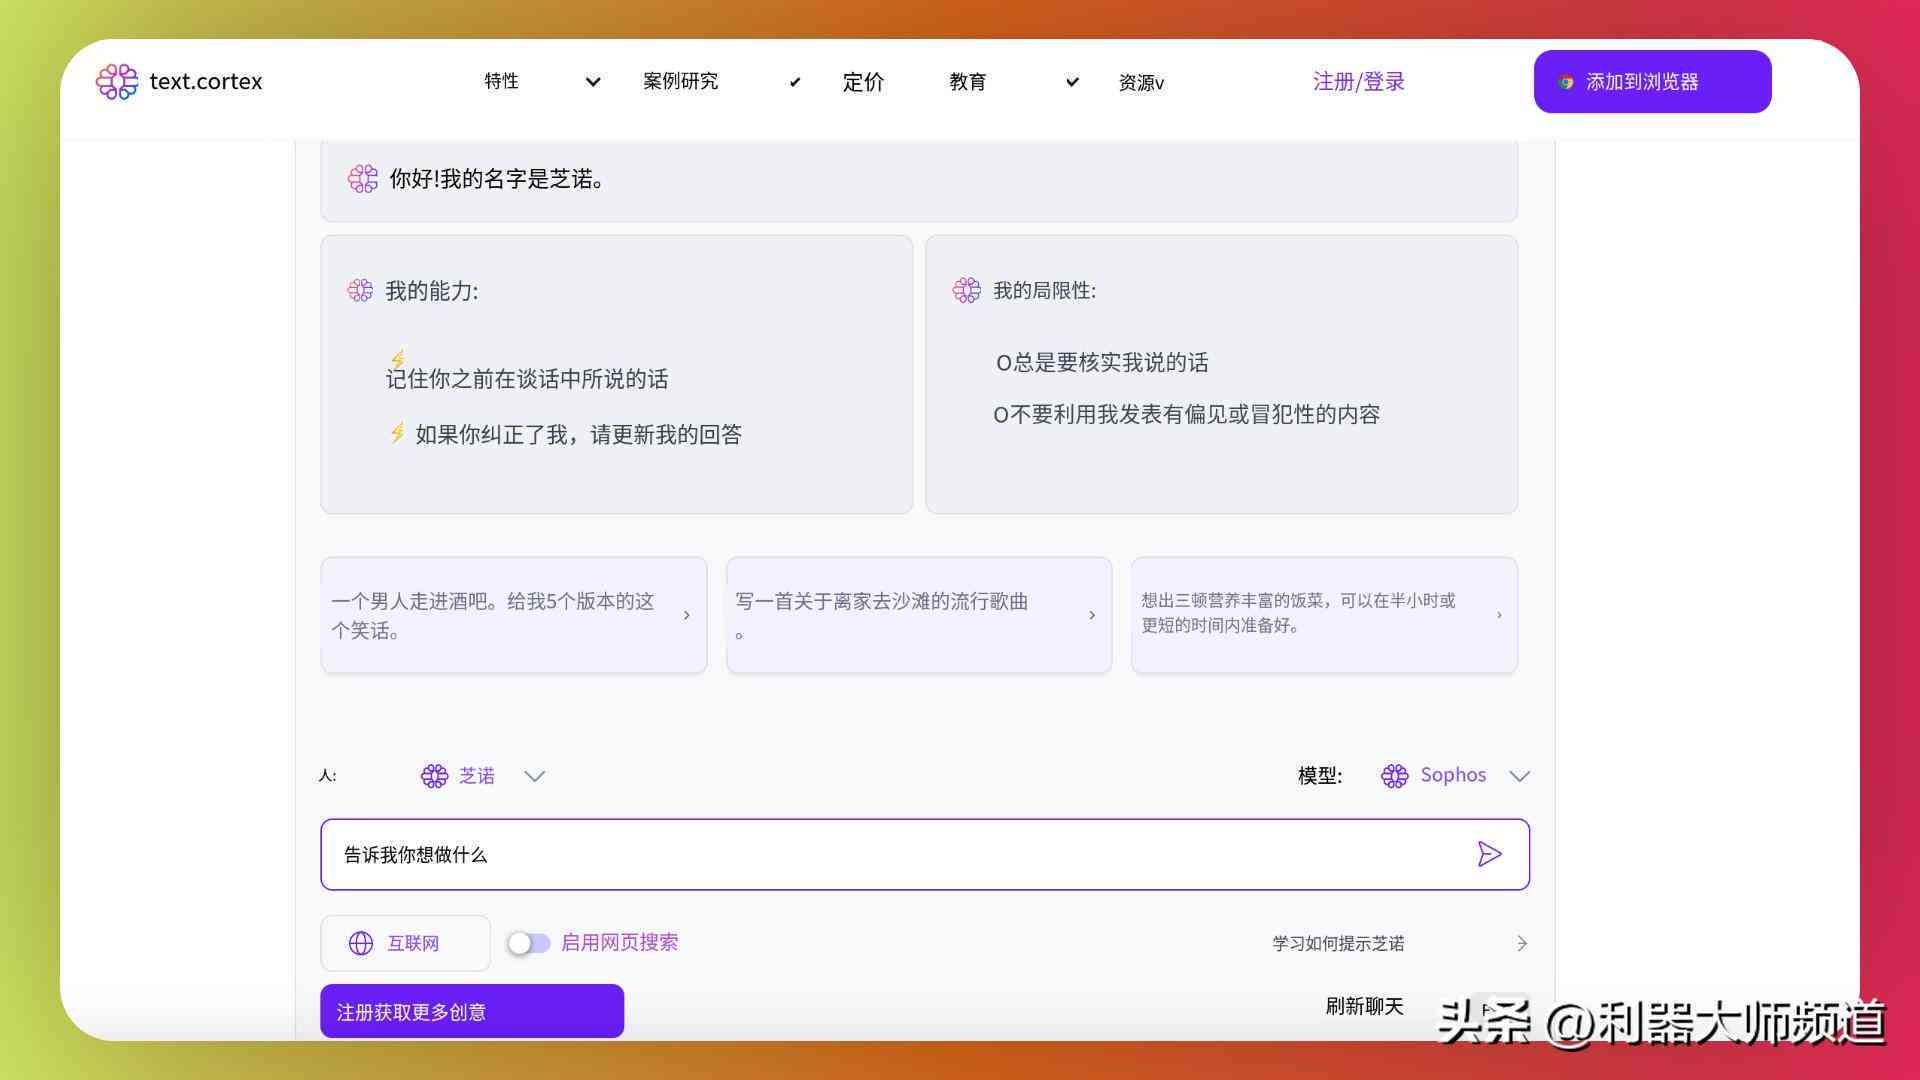Click the 注册/登录 link
1920x1080 pixels.
[1360, 80]
